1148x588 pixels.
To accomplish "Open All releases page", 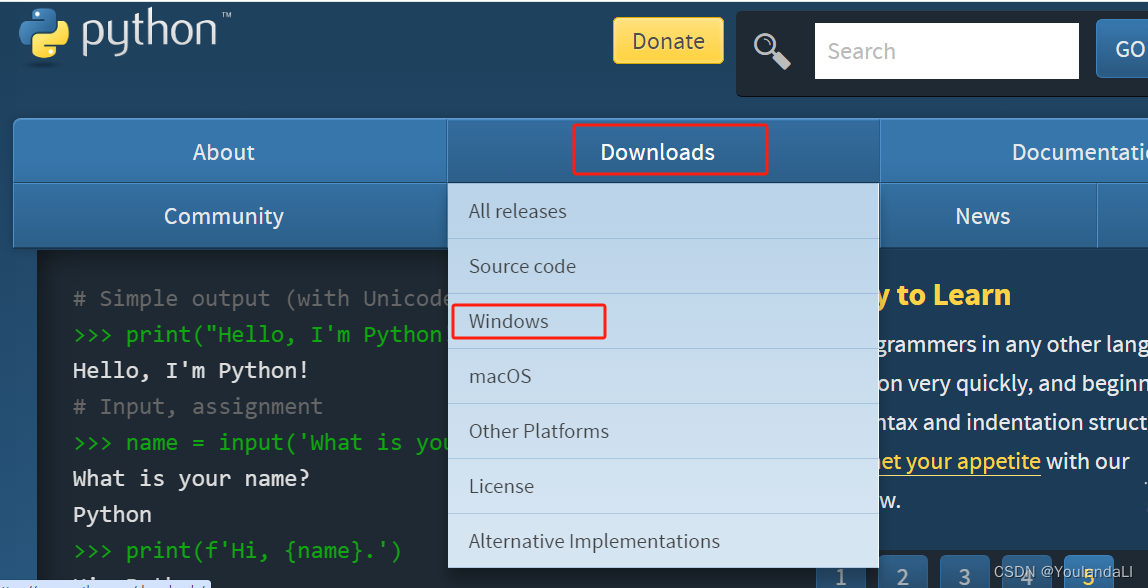I will pyautogui.click(x=517, y=211).
